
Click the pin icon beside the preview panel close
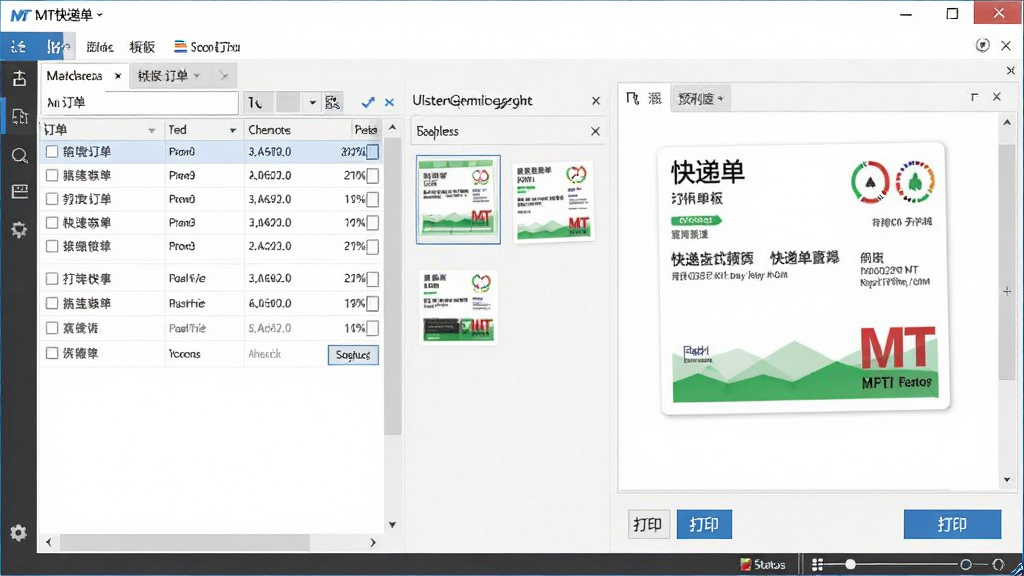[x=974, y=97]
